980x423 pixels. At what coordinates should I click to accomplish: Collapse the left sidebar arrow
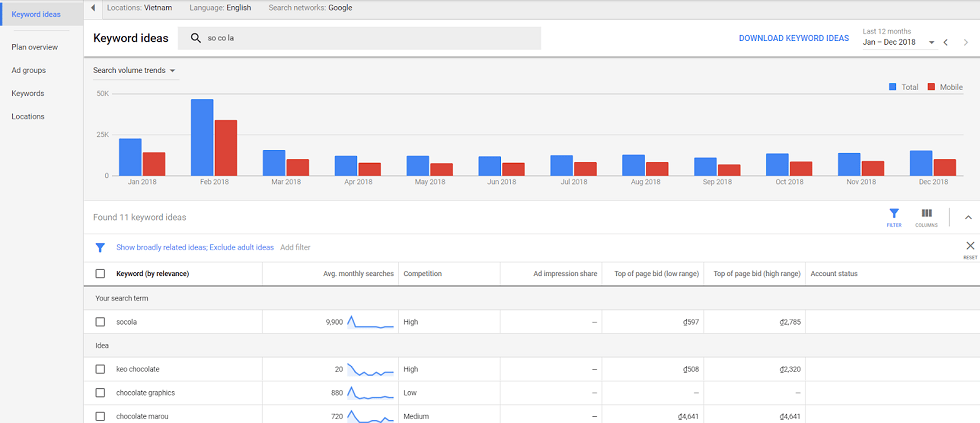pyautogui.click(x=92, y=8)
